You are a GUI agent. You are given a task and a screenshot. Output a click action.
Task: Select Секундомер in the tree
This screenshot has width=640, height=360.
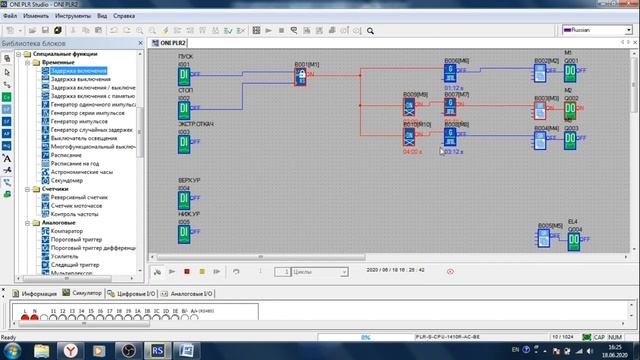point(67,180)
